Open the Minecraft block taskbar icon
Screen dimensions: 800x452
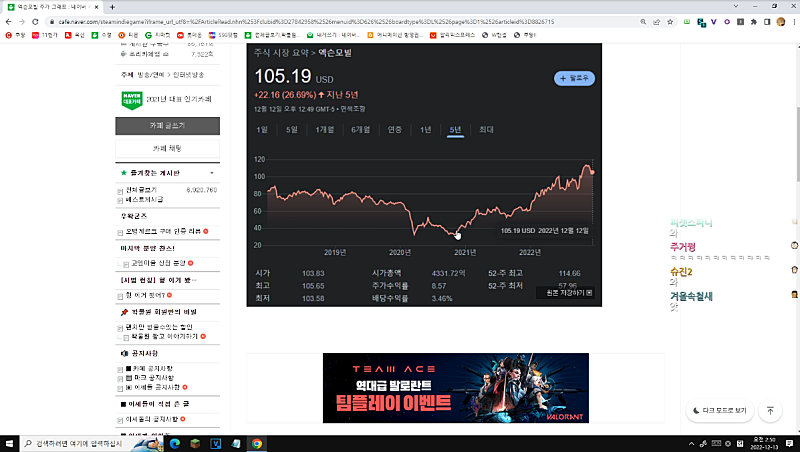[x=195, y=443]
